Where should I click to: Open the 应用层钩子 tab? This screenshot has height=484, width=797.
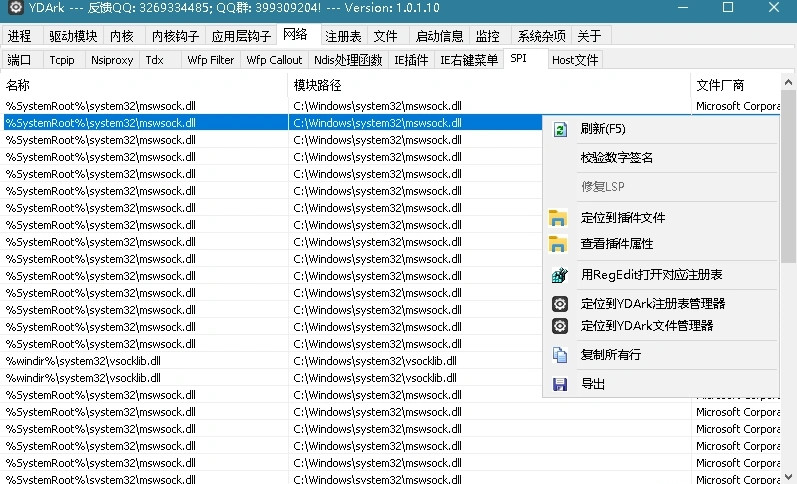coord(241,36)
